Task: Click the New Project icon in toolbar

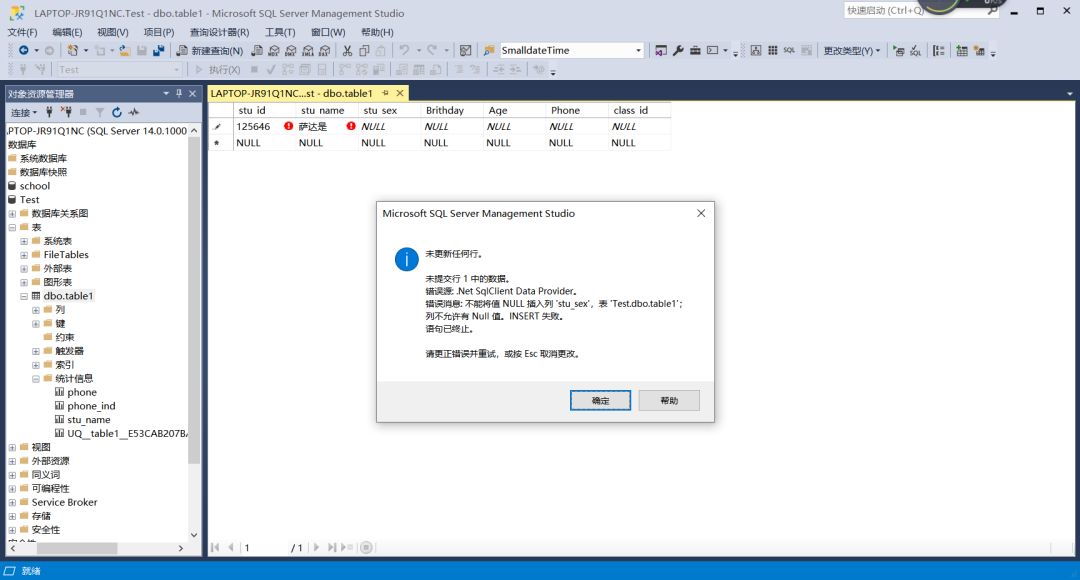Action: (x=72, y=50)
